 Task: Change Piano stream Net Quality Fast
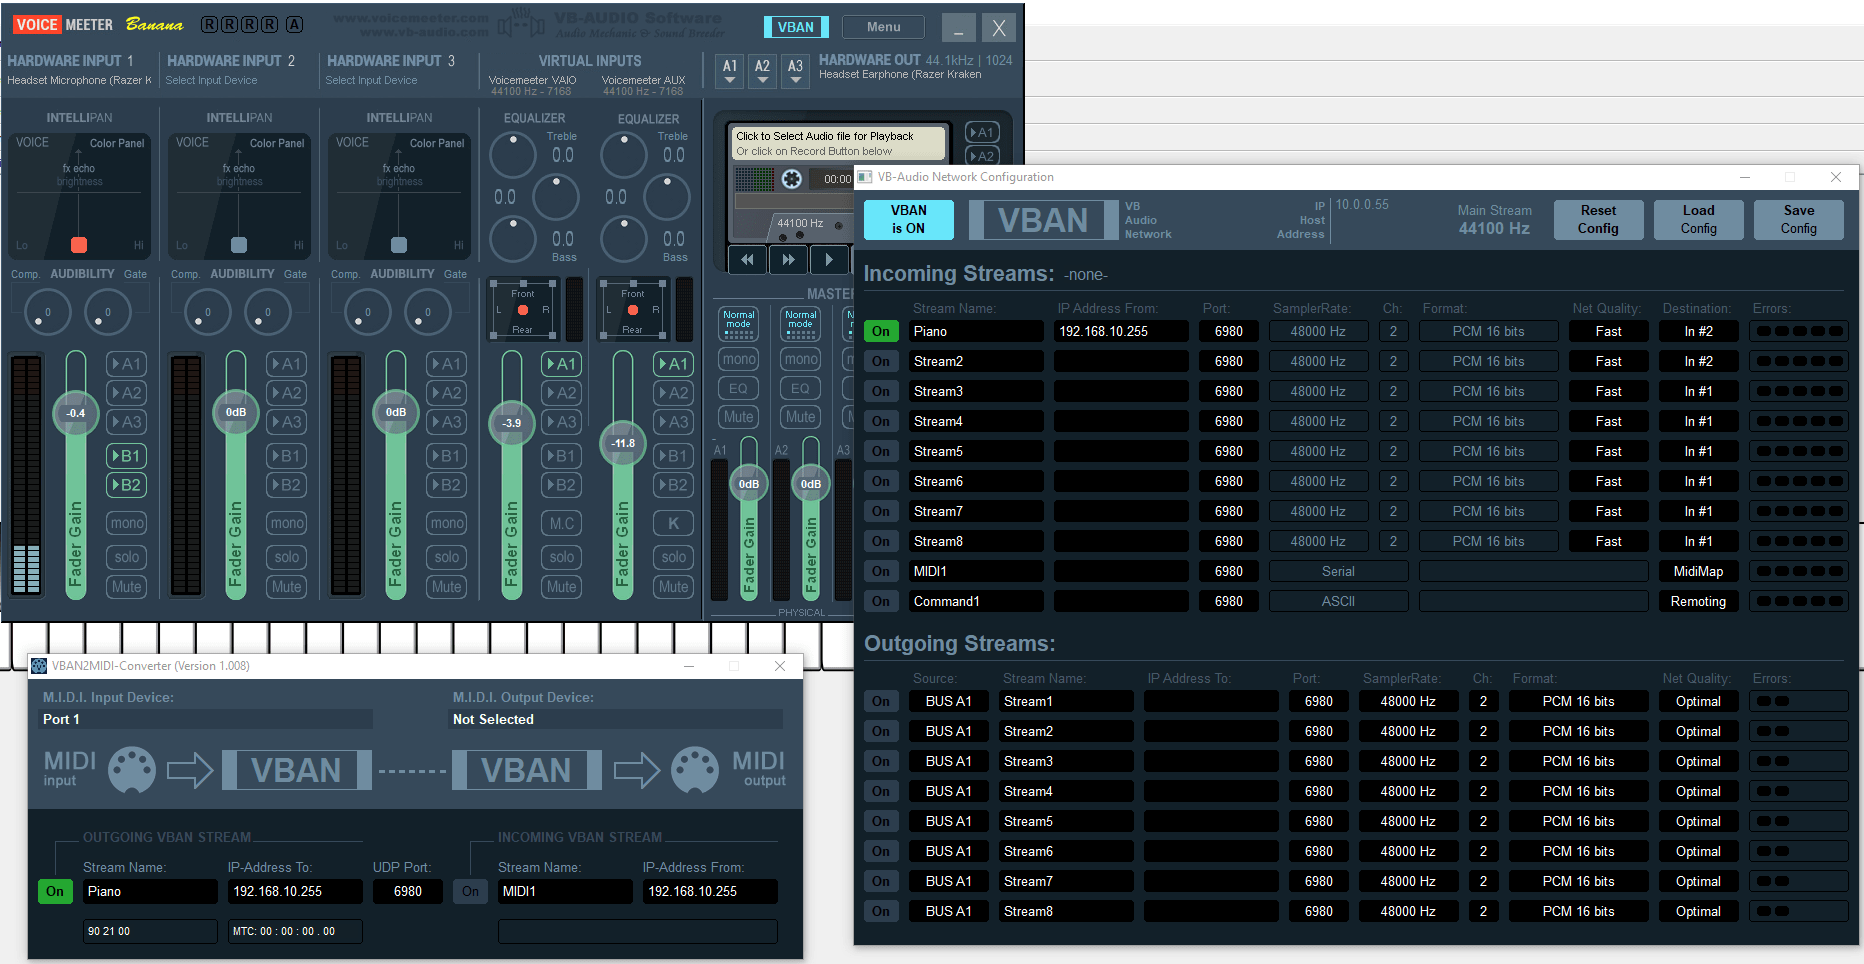pos(1609,331)
